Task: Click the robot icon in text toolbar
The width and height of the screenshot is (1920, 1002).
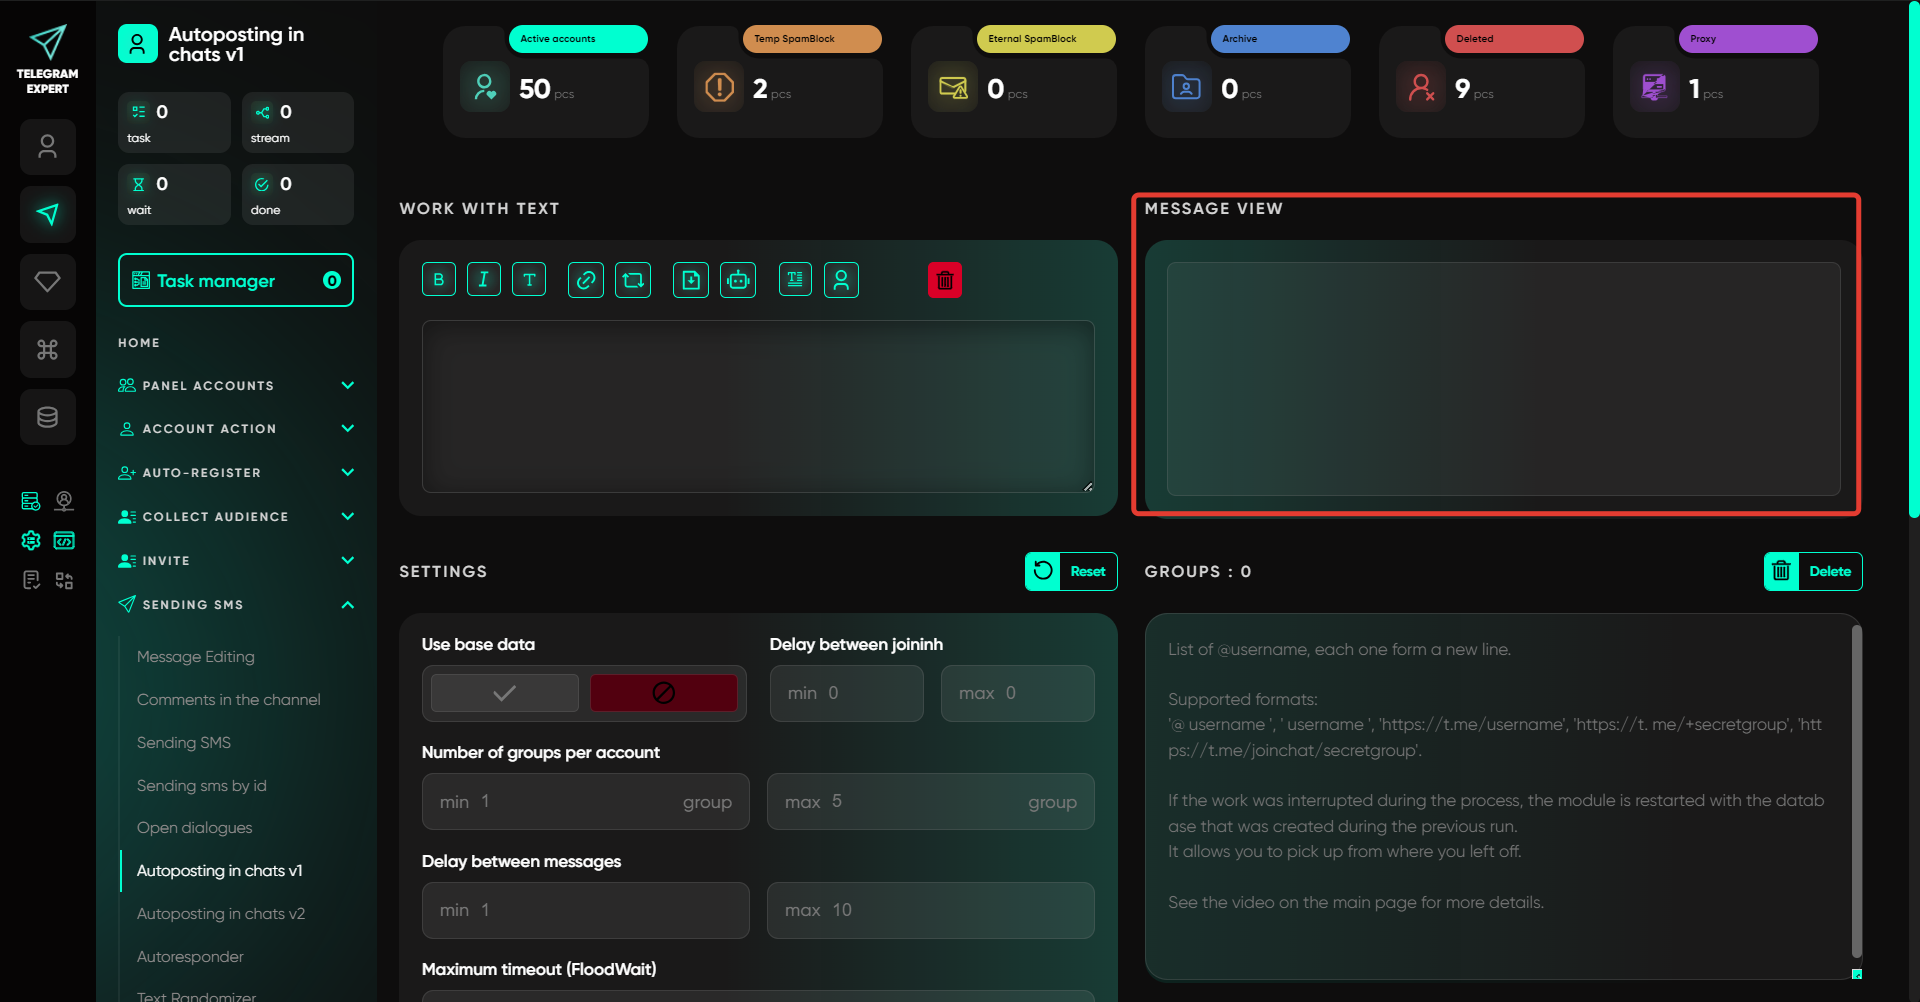Action: pyautogui.click(x=738, y=280)
